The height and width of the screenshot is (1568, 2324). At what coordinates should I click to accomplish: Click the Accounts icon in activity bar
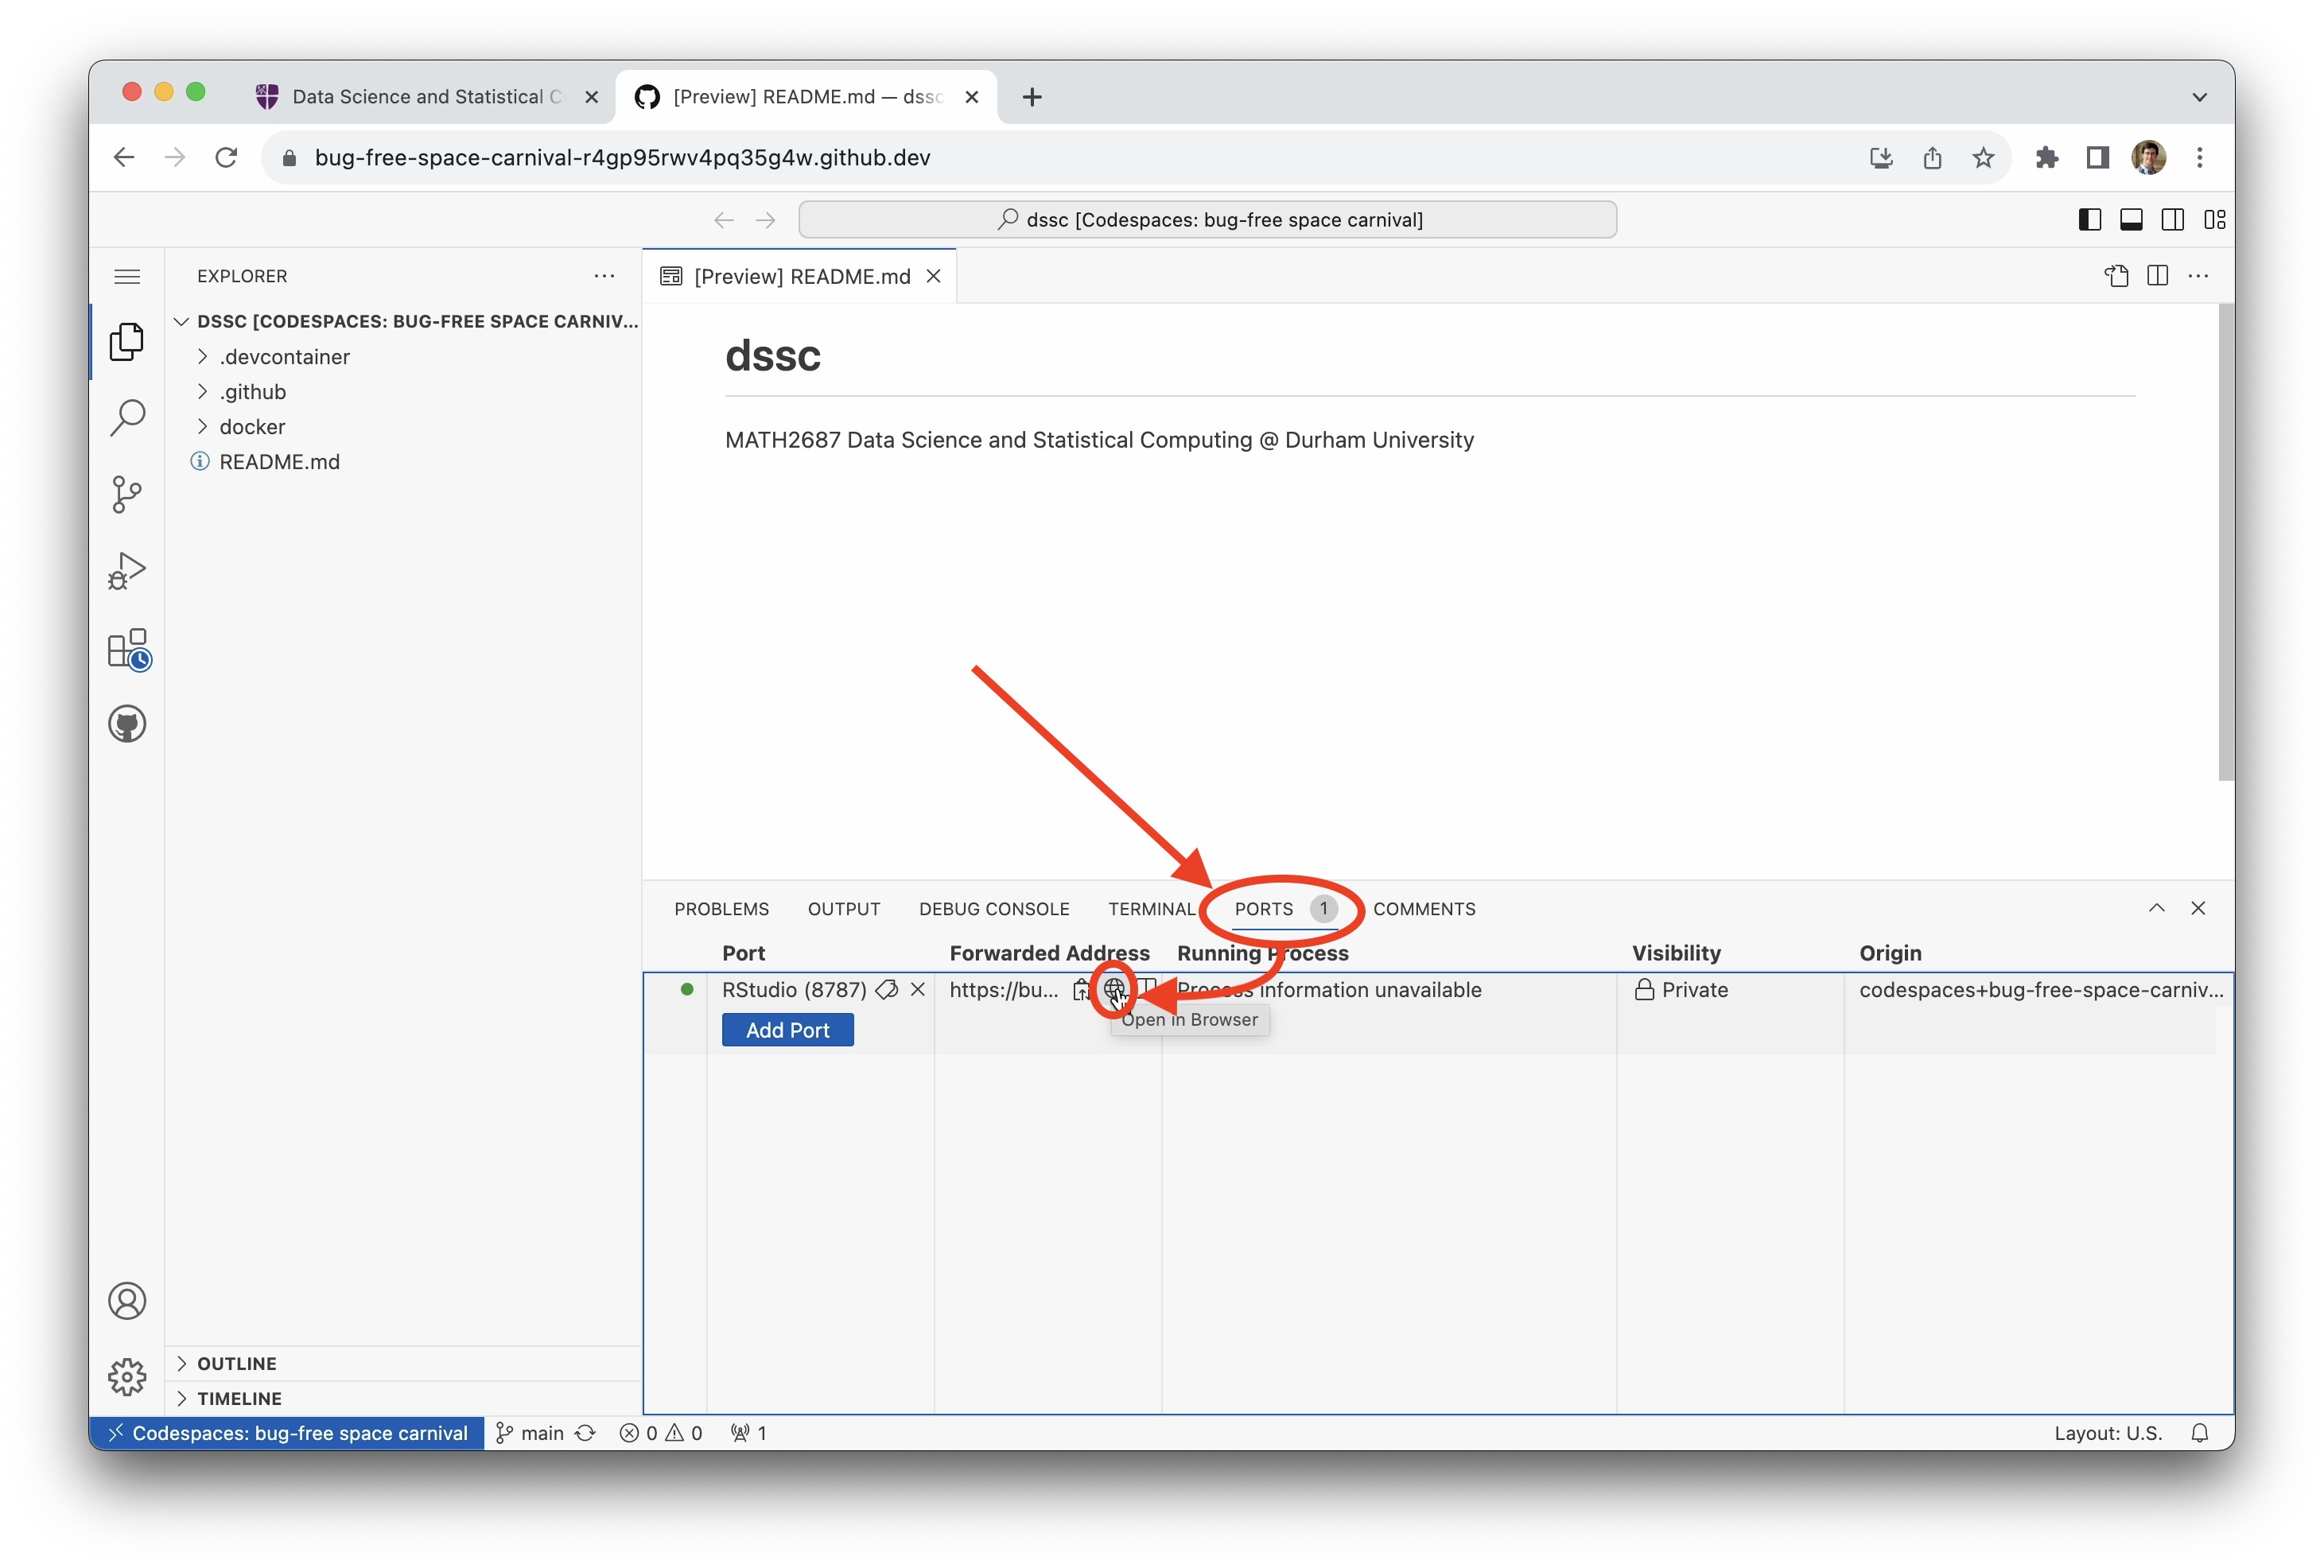point(127,1301)
